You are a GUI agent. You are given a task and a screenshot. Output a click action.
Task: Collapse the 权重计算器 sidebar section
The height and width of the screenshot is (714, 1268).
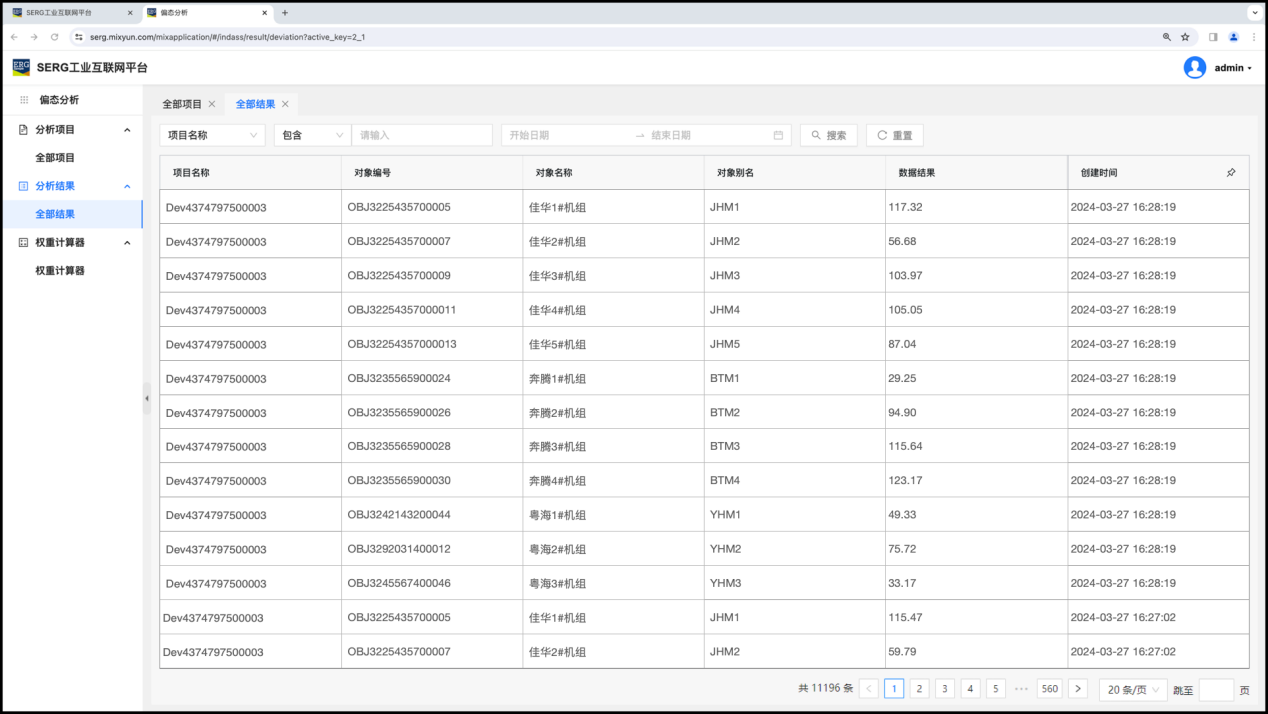pos(127,243)
